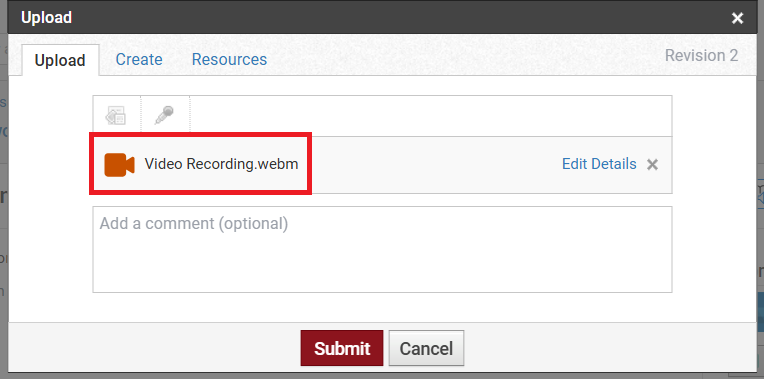Viewport: 764px width, 379px height.
Task: Cancel the upload dialog
Action: point(426,348)
